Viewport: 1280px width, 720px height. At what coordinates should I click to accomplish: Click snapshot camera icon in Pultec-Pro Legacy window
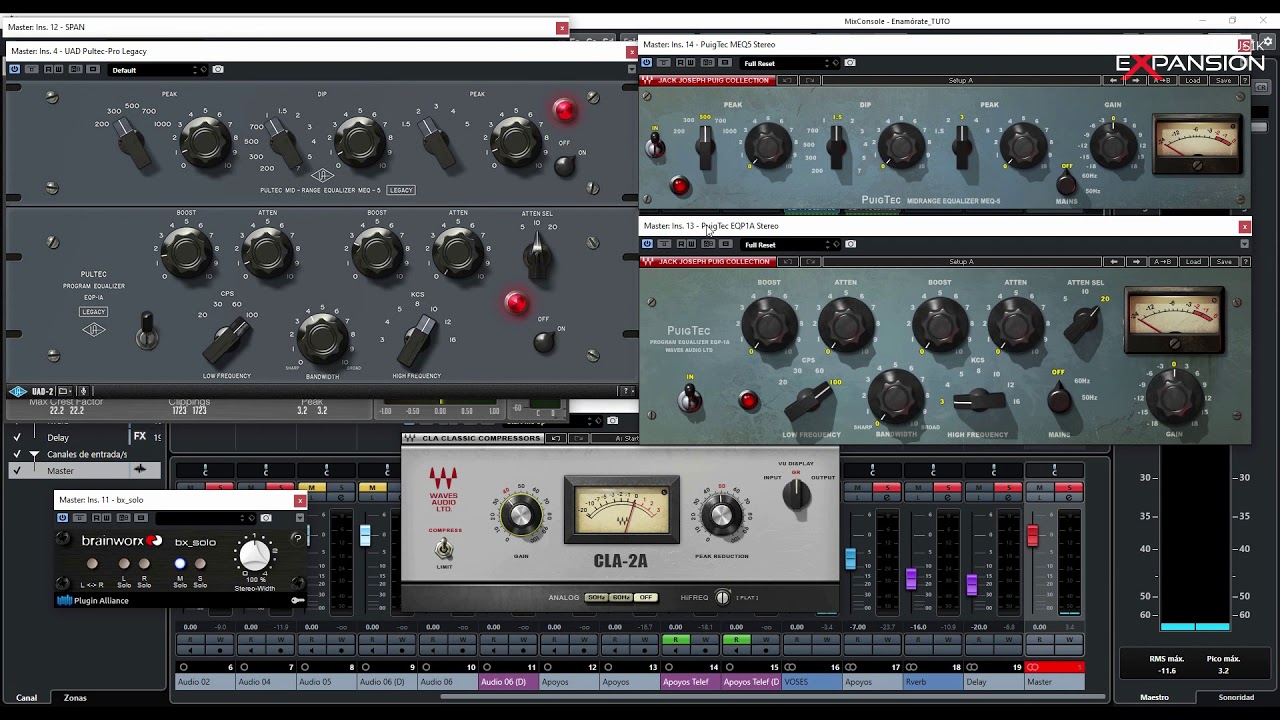[218, 69]
